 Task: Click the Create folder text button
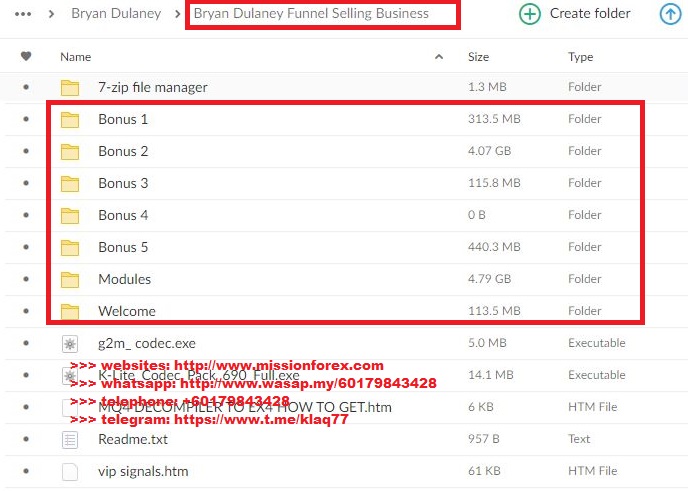point(590,14)
